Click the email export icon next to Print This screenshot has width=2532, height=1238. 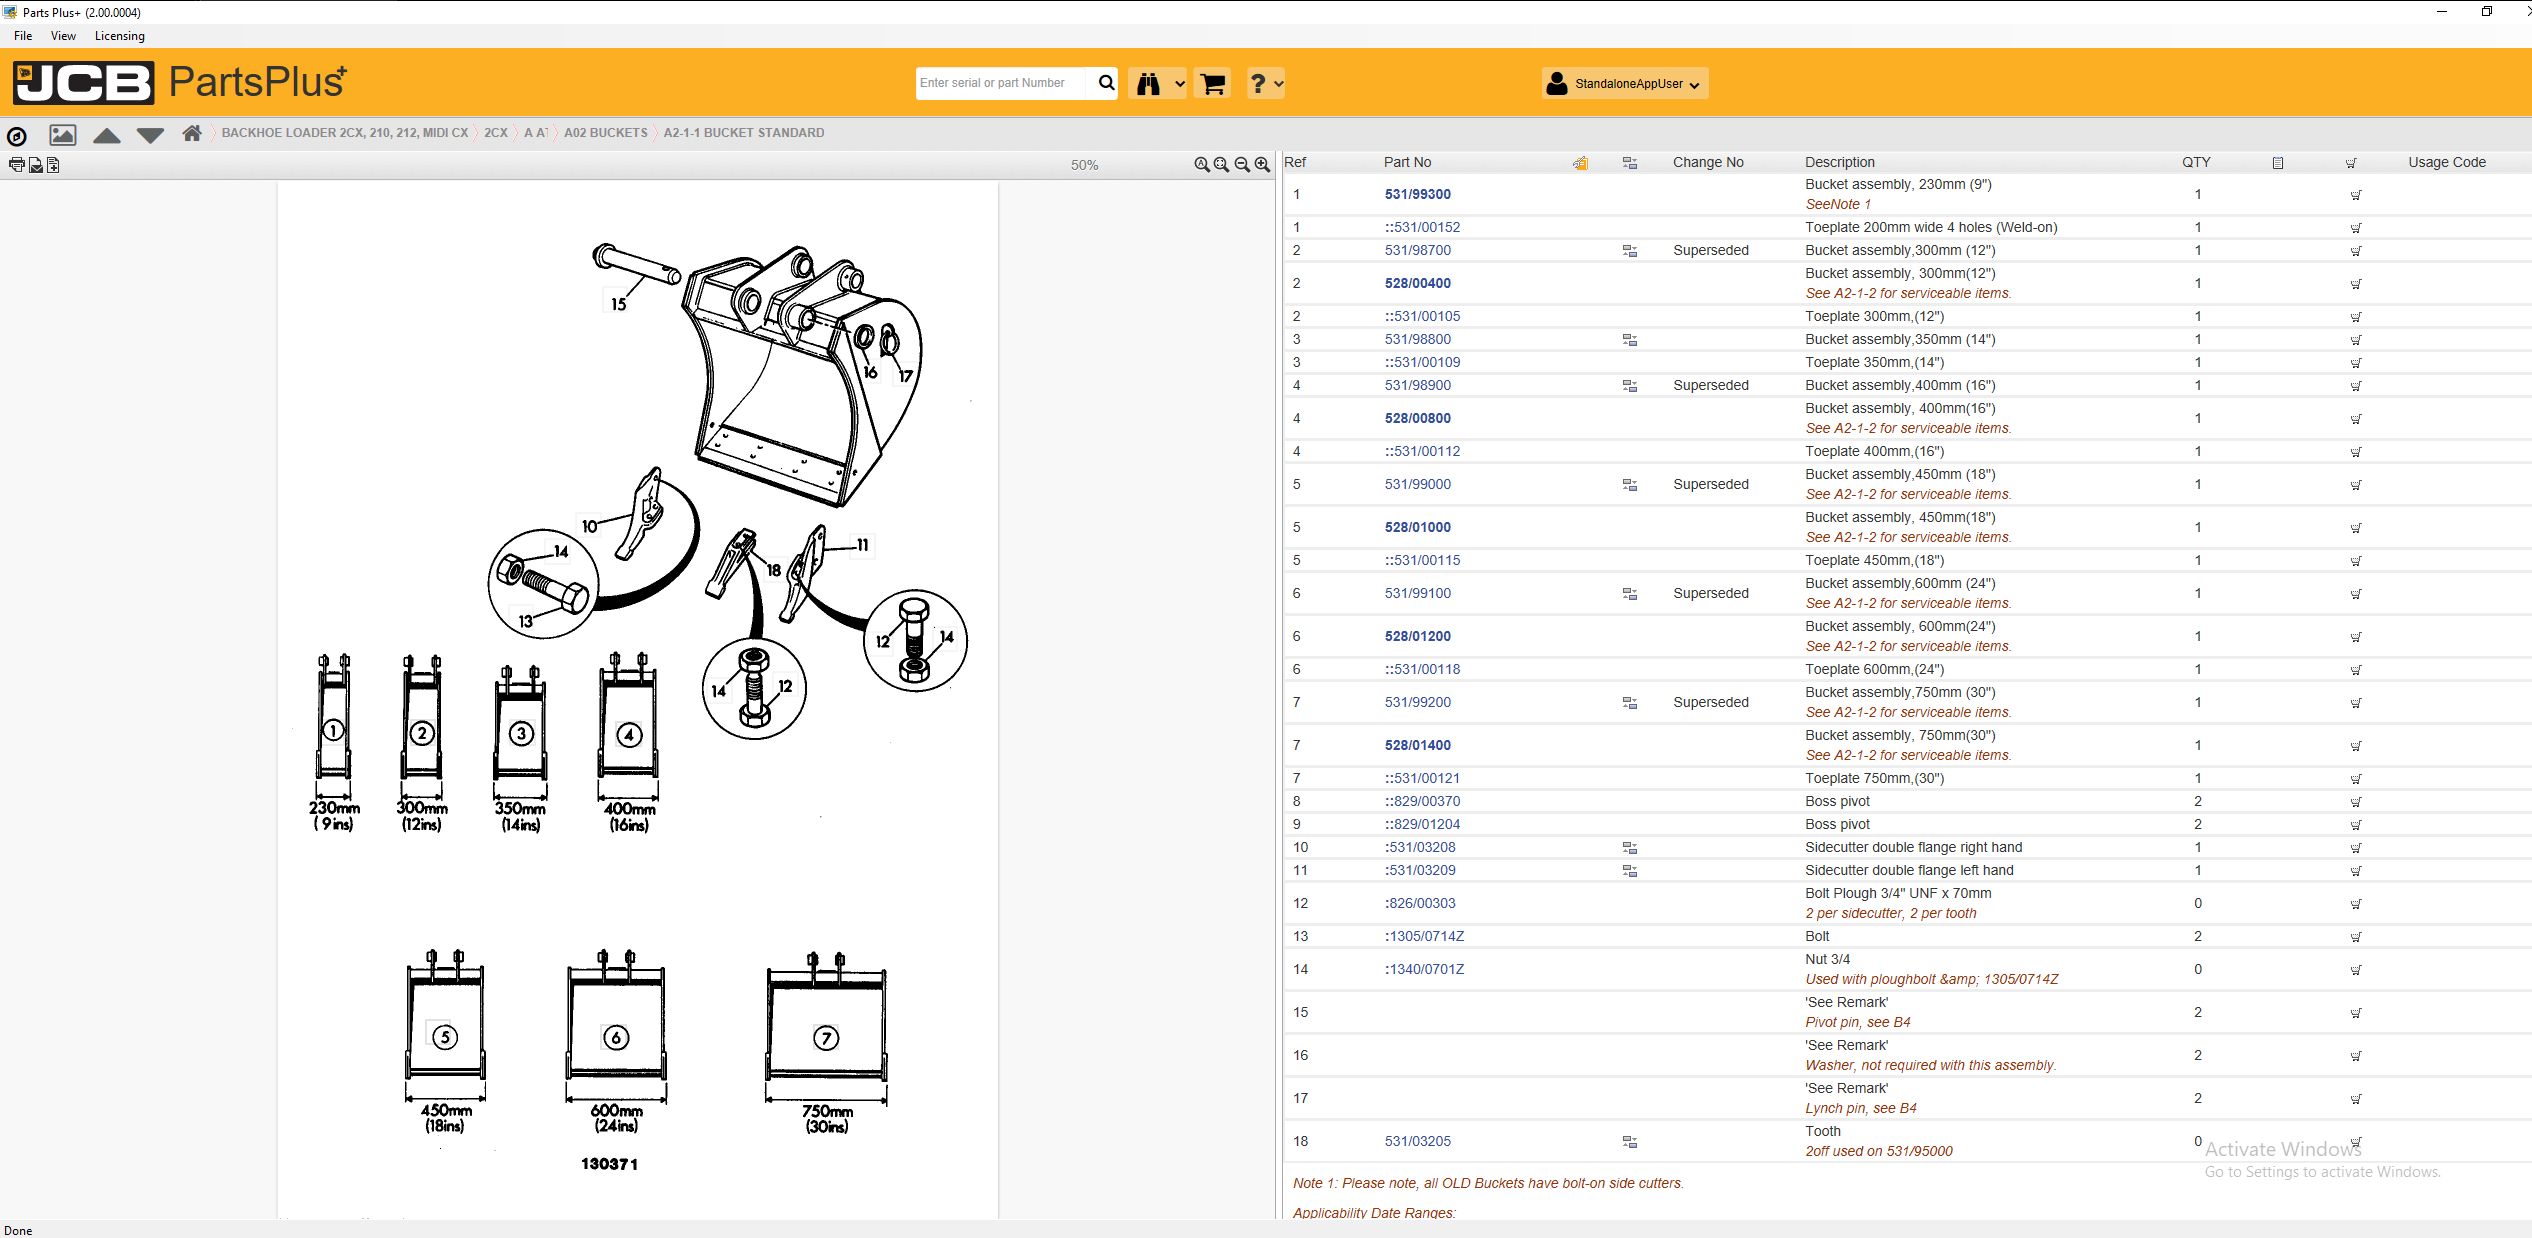pyautogui.click(x=34, y=164)
